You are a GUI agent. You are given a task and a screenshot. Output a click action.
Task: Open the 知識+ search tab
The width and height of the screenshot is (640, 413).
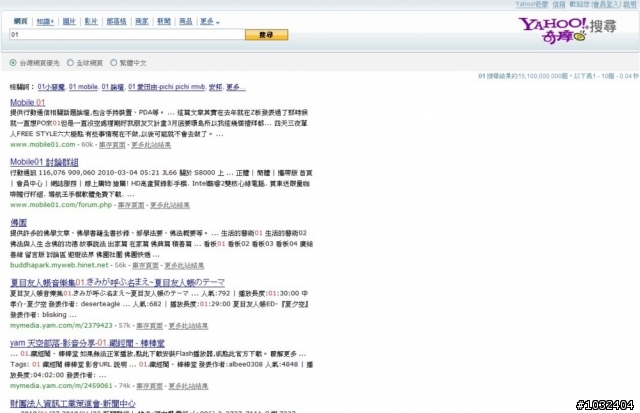[x=45, y=22]
